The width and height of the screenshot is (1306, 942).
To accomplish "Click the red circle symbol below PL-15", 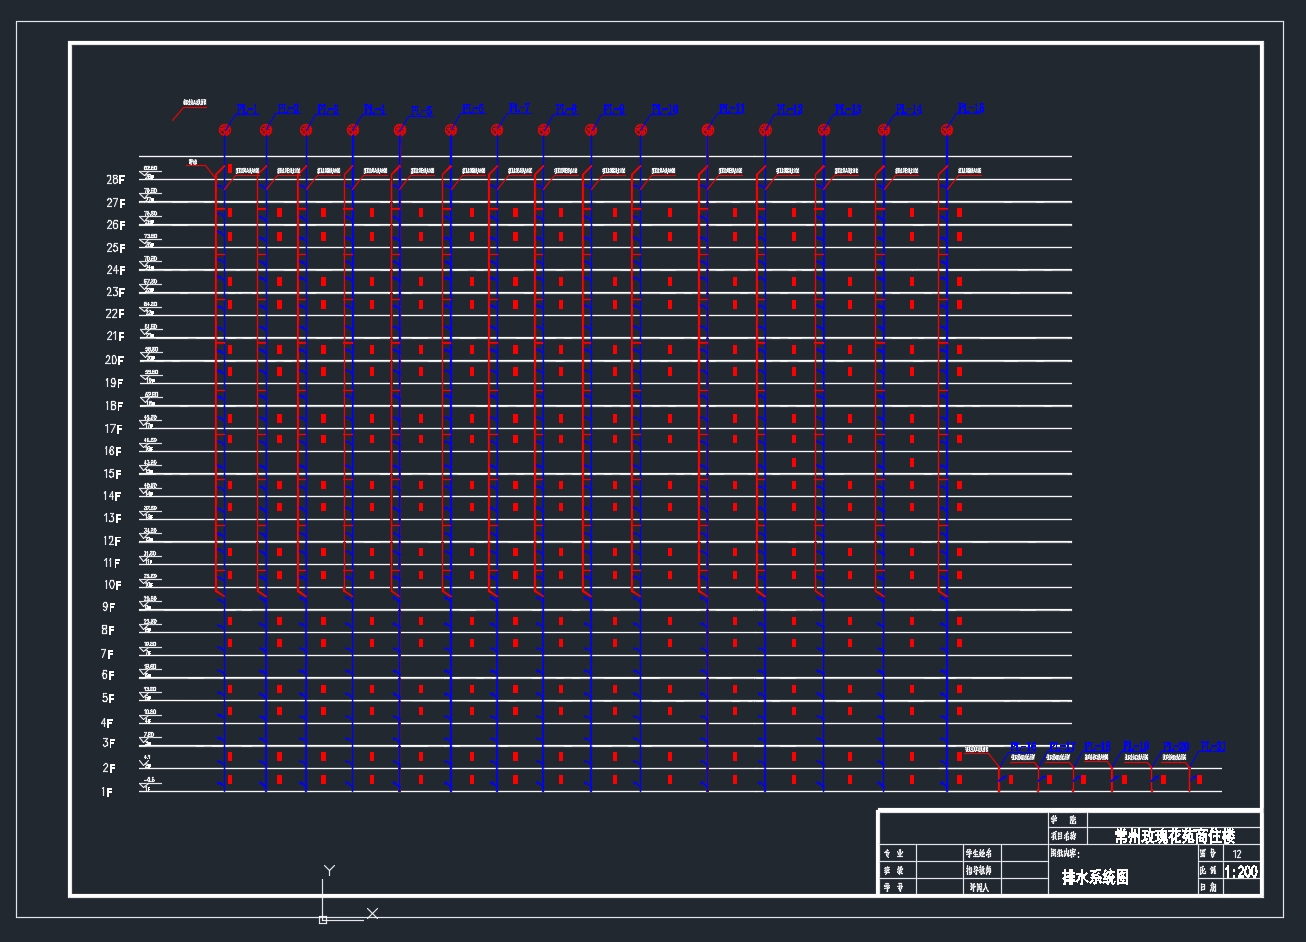I will pos(947,130).
